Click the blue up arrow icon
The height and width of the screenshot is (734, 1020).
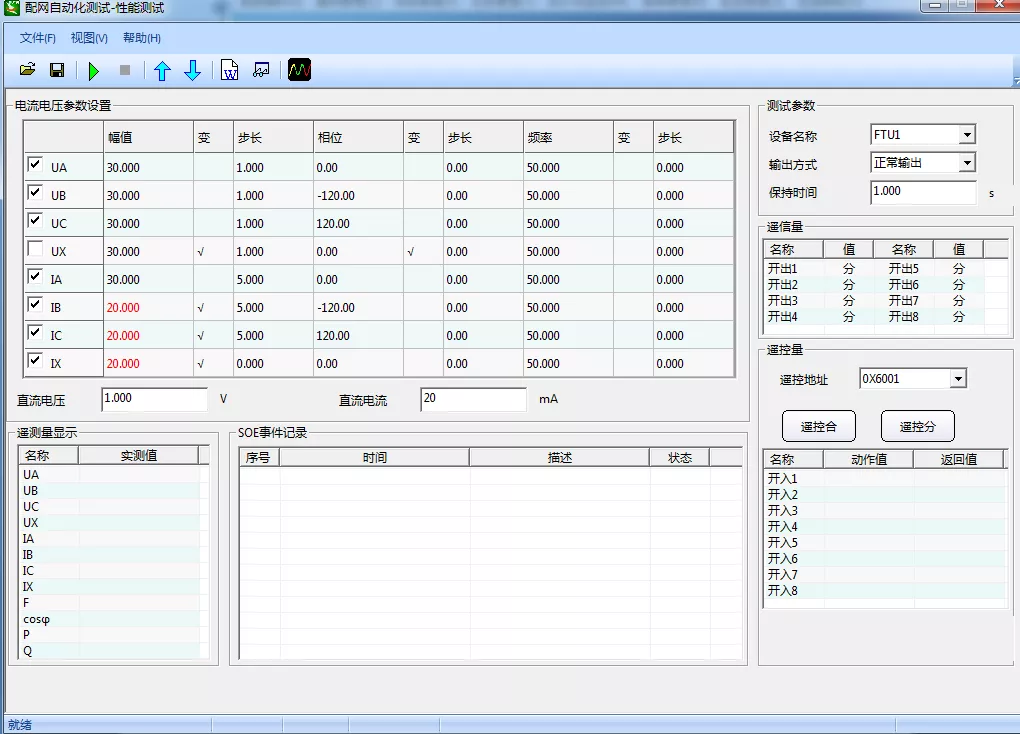(162, 70)
